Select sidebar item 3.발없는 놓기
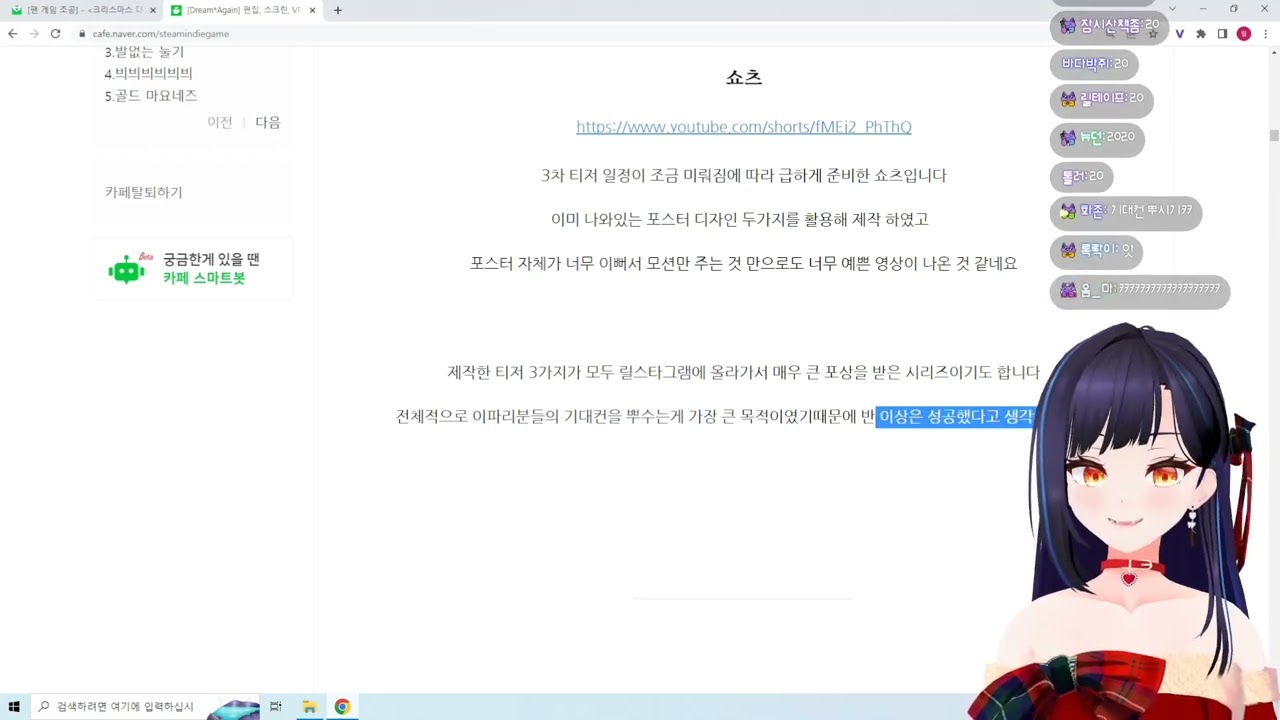Image resolution: width=1280 pixels, height=720 pixels. click(144, 51)
